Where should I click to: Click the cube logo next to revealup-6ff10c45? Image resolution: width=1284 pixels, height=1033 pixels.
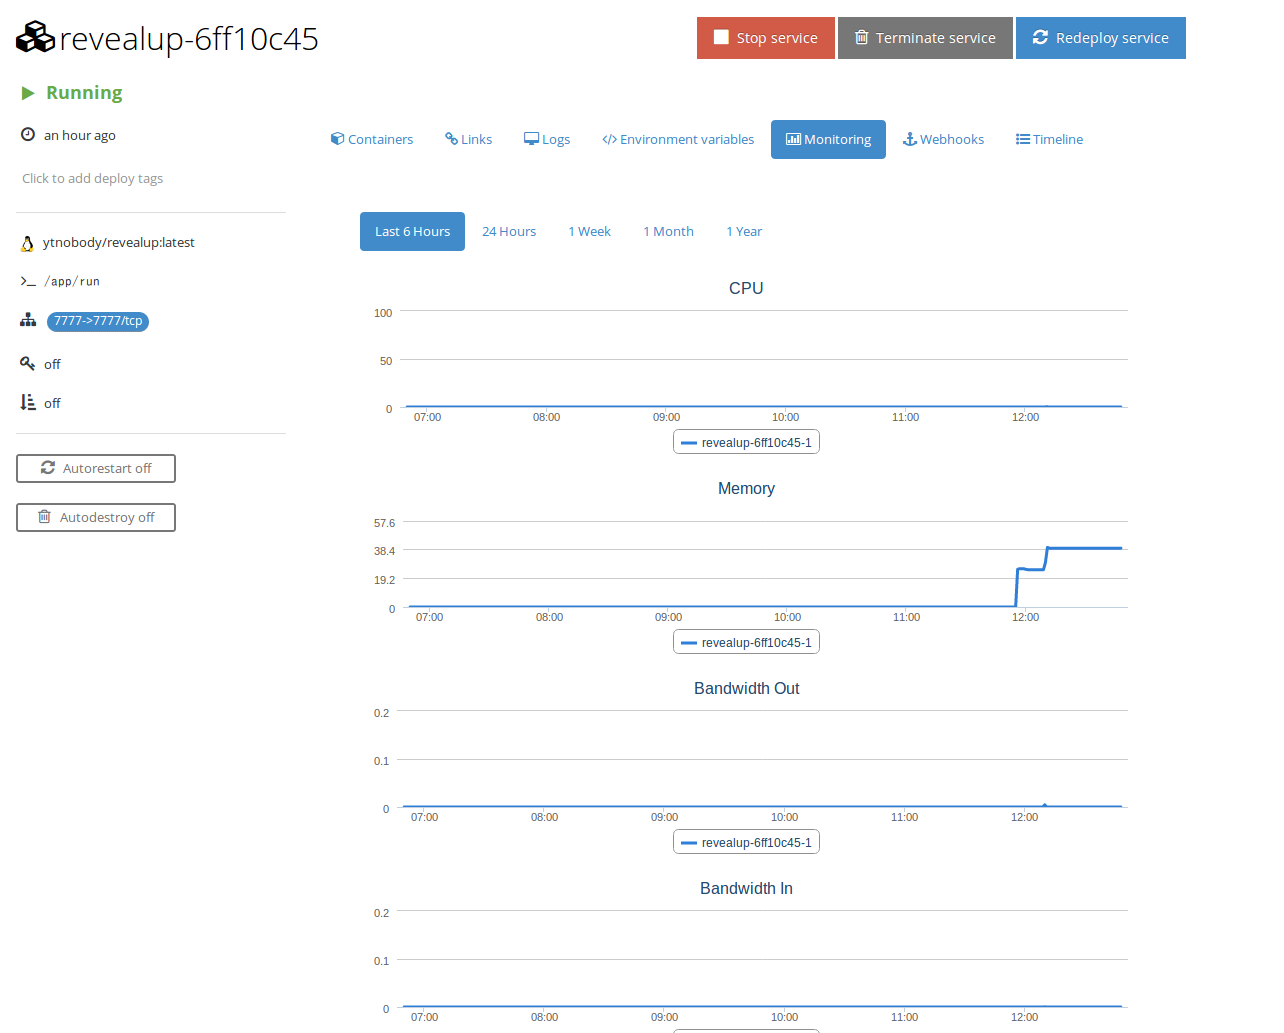pos(34,37)
